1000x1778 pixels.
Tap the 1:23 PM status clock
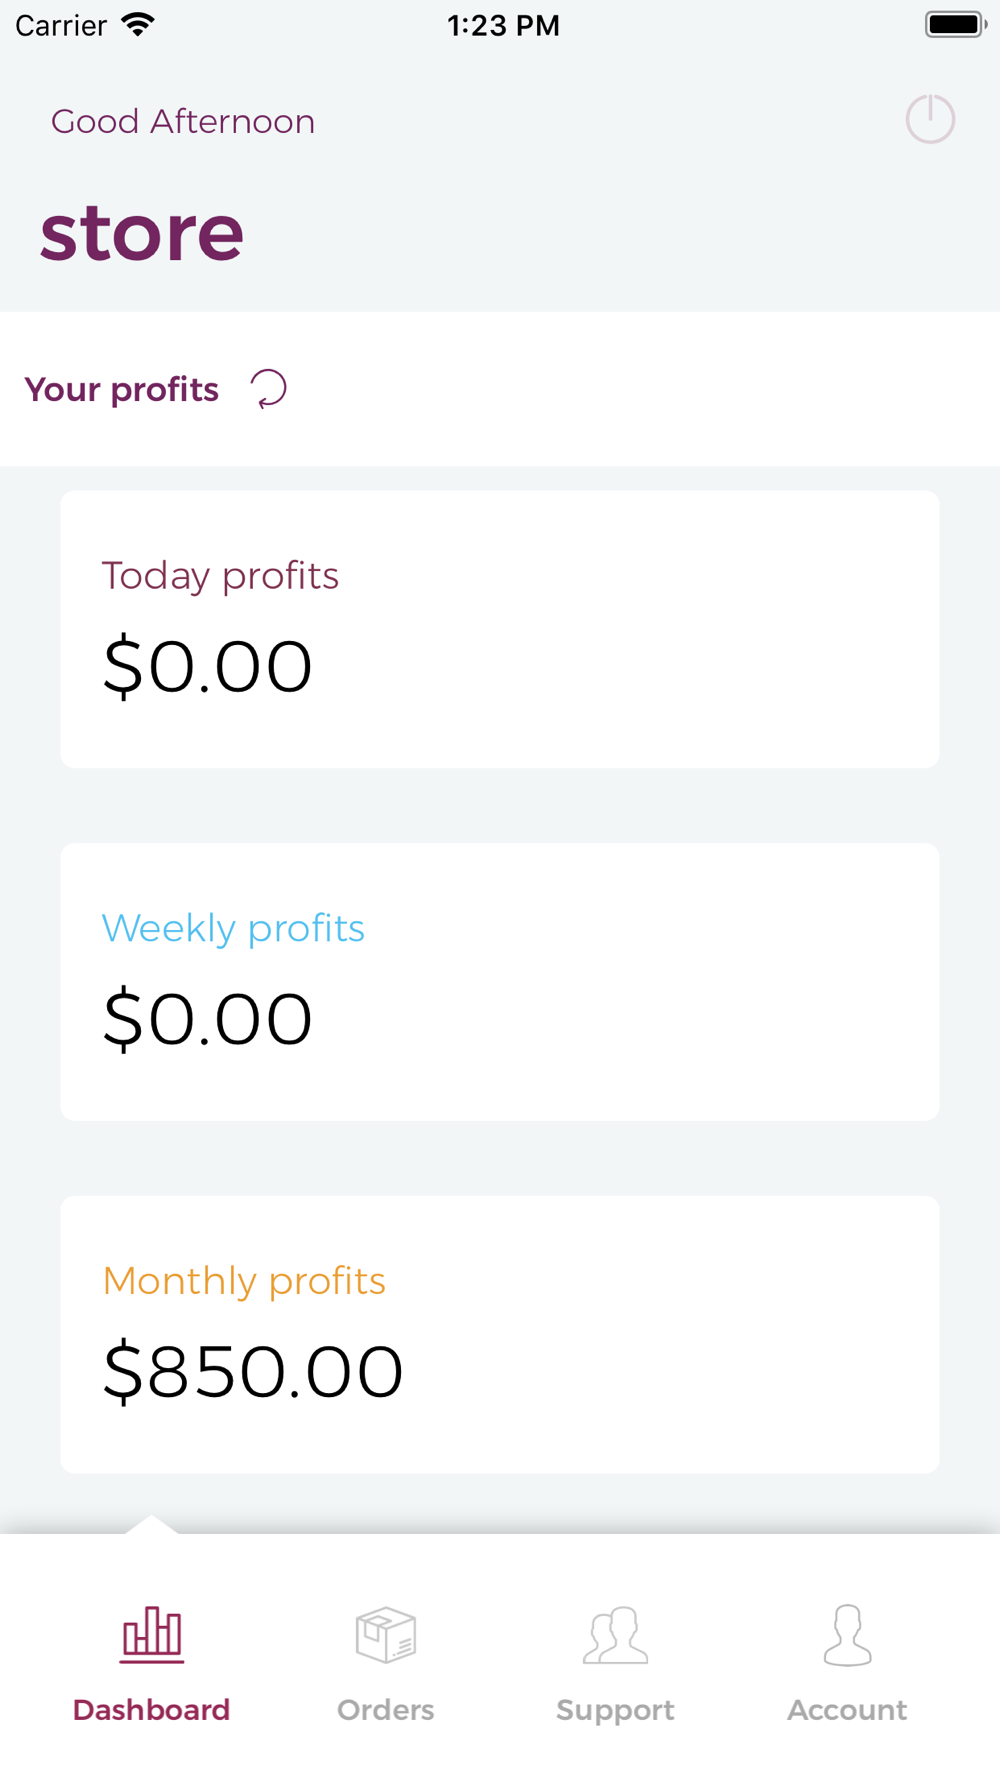point(503,25)
